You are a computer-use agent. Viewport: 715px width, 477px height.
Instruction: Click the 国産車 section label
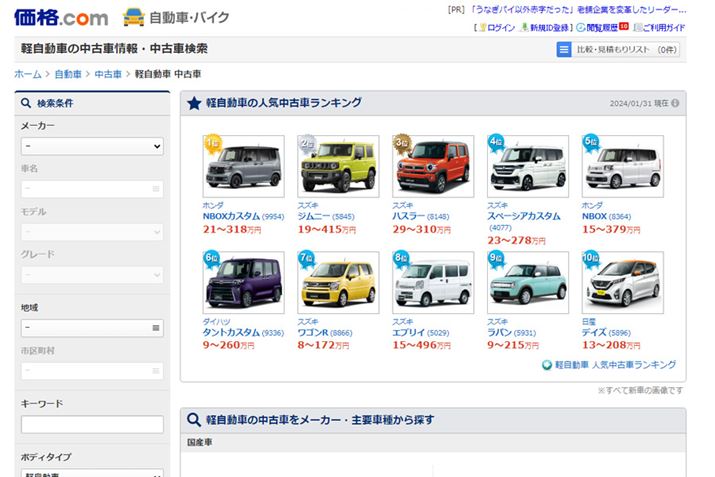(x=200, y=442)
